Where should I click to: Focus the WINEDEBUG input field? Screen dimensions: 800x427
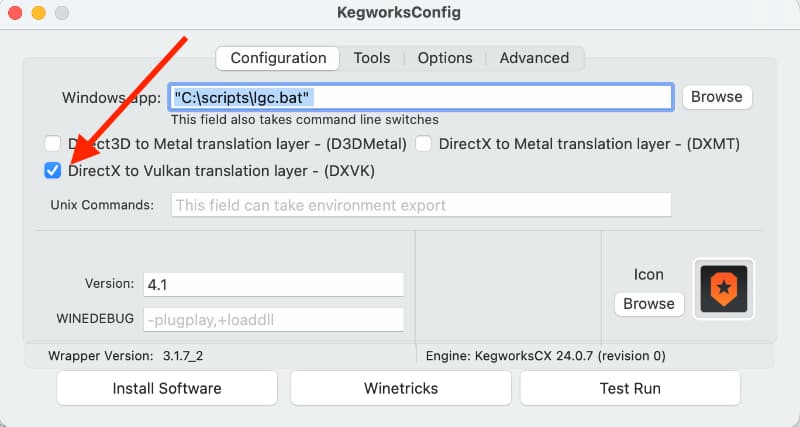273,320
